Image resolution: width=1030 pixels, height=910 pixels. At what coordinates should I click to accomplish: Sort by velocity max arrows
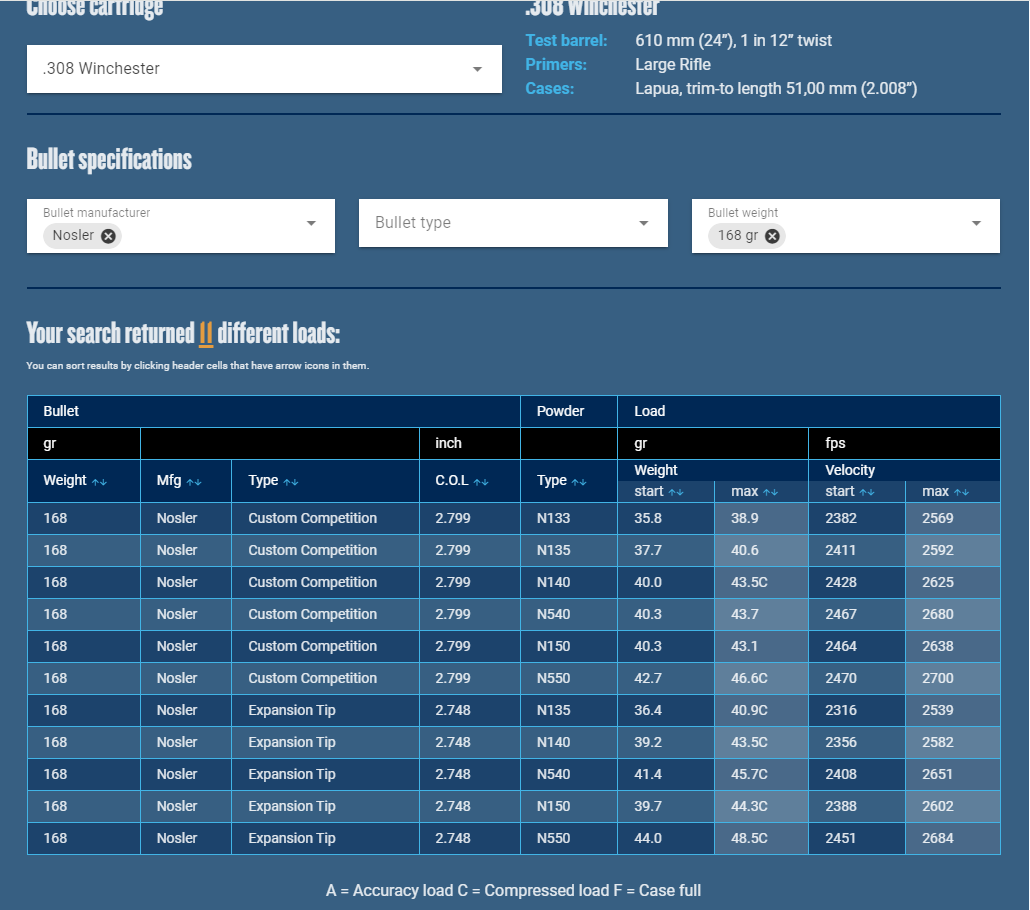point(961,492)
